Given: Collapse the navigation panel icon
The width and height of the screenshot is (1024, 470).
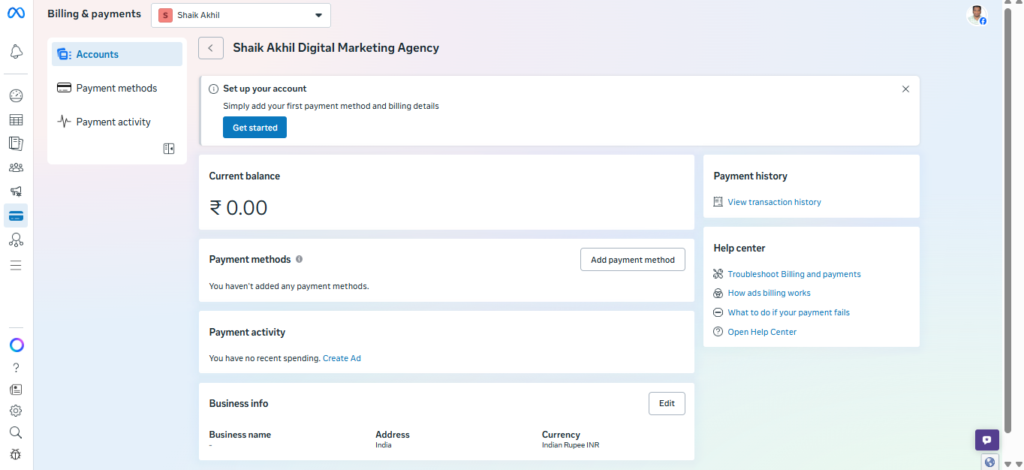Looking at the screenshot, I should [x=169, y=149].
